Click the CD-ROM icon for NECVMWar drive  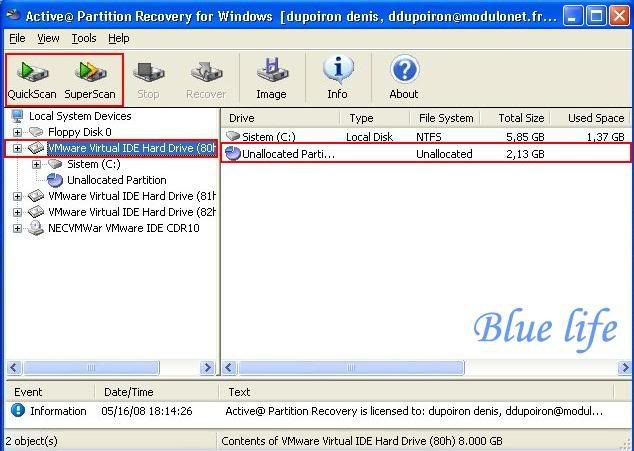pos(36,228)
